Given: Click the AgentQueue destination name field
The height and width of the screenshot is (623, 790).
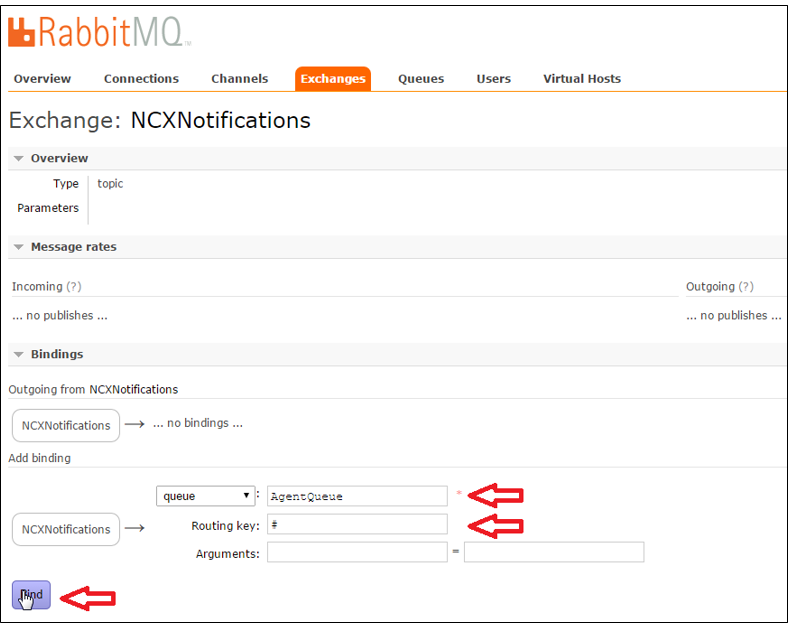Looking at the screenshot, I should point(357,496).
